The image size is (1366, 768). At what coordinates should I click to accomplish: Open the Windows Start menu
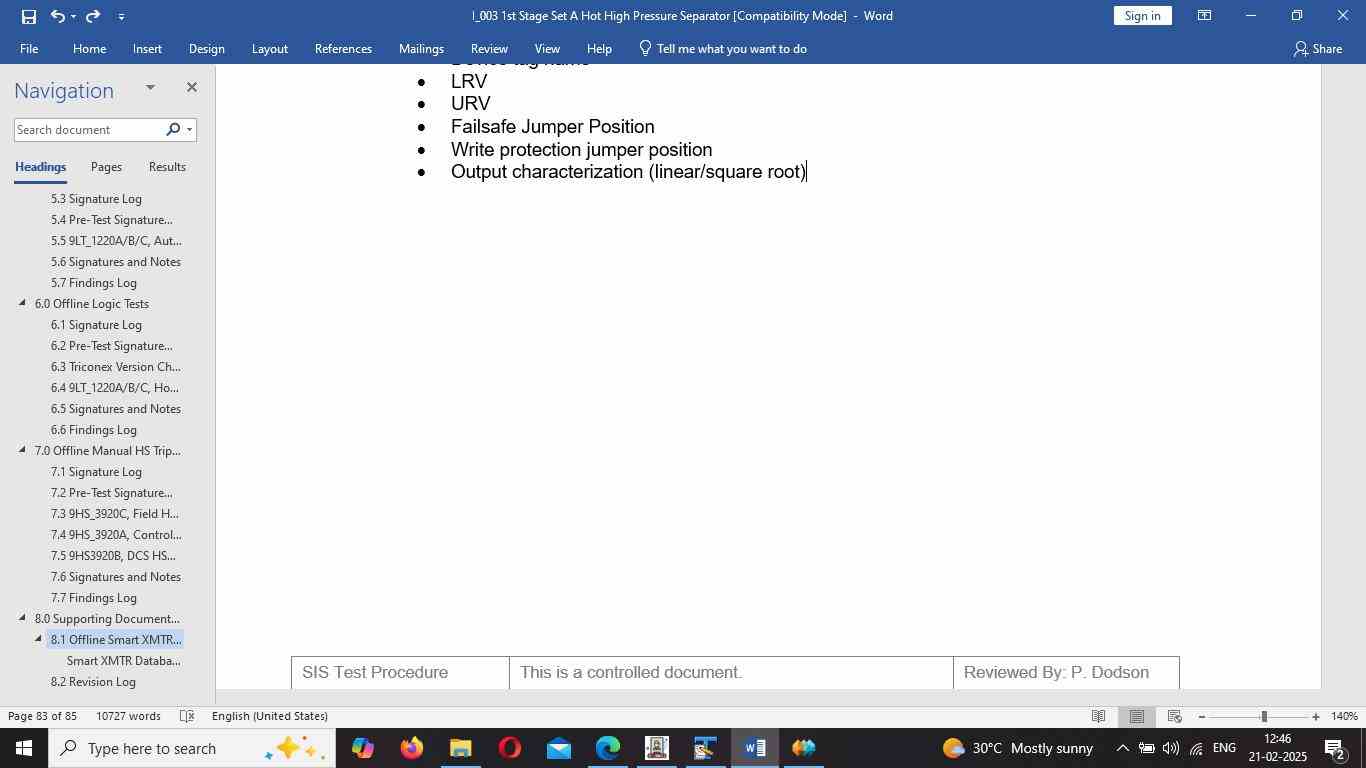pos(24,748)
